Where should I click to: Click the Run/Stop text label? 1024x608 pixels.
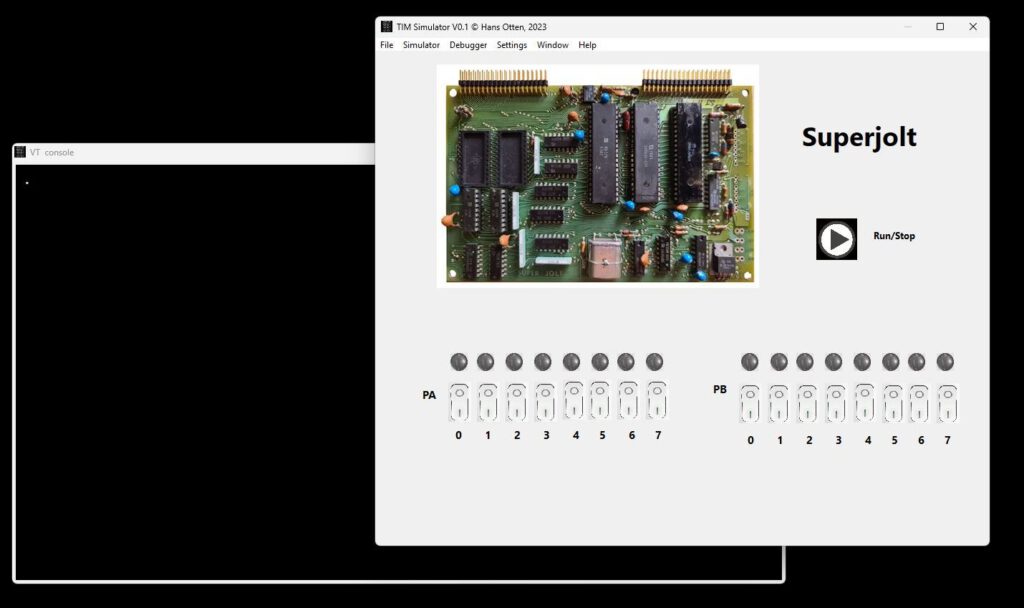[894, 236]
